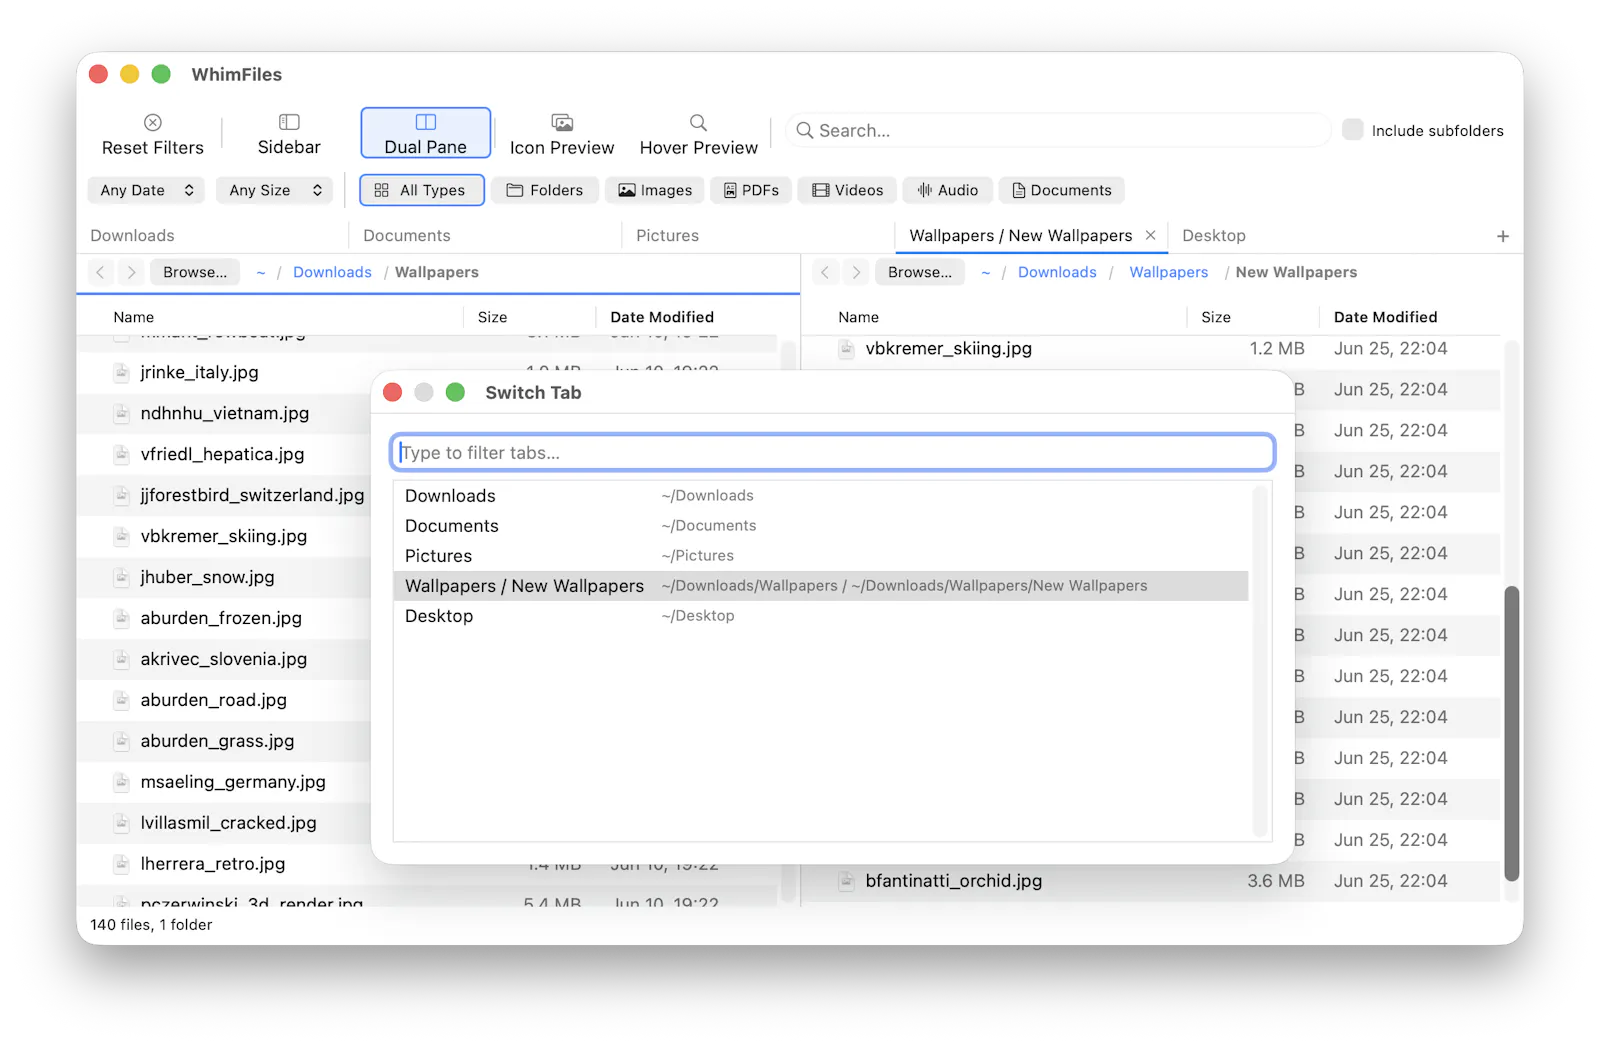Image resolution: width=1600 pixels, height=1046 pixels.
Task: Click the tab filter text field
Action: pyautogui.click(x=832, y=452)
